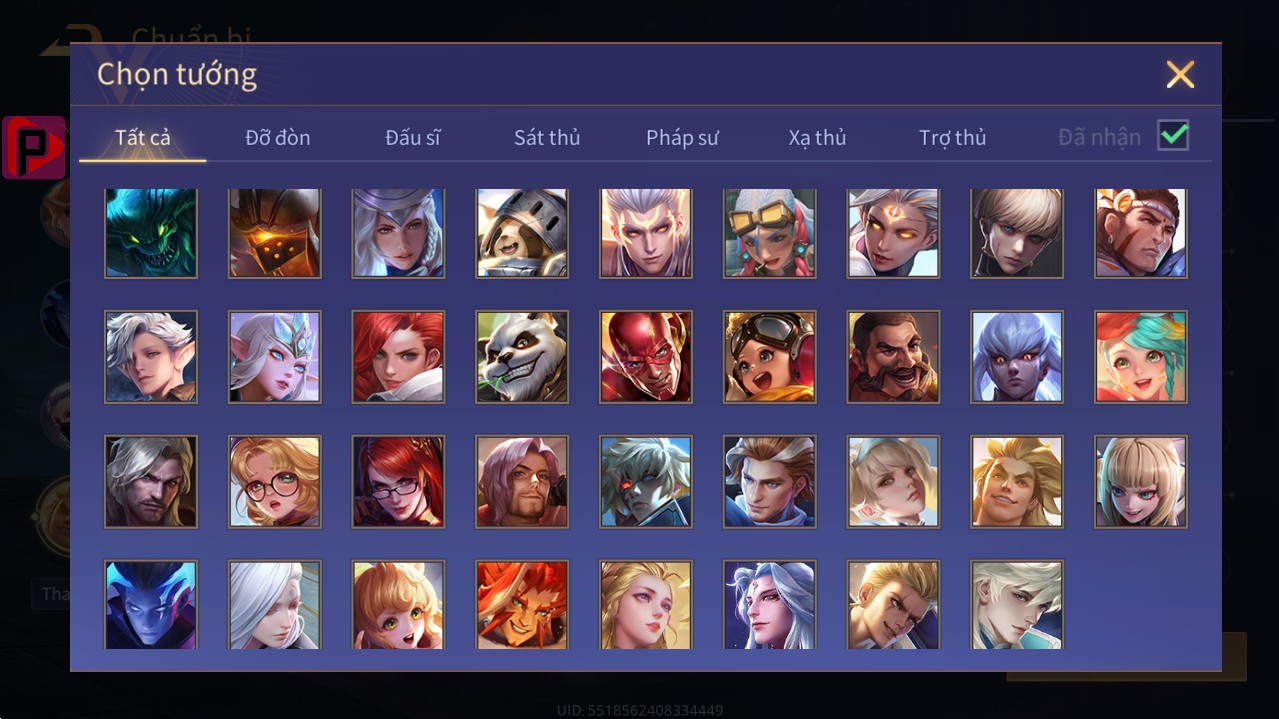Select the purple-skinned girl hero portrait

pyautogui.click(x=1017, y=357)
